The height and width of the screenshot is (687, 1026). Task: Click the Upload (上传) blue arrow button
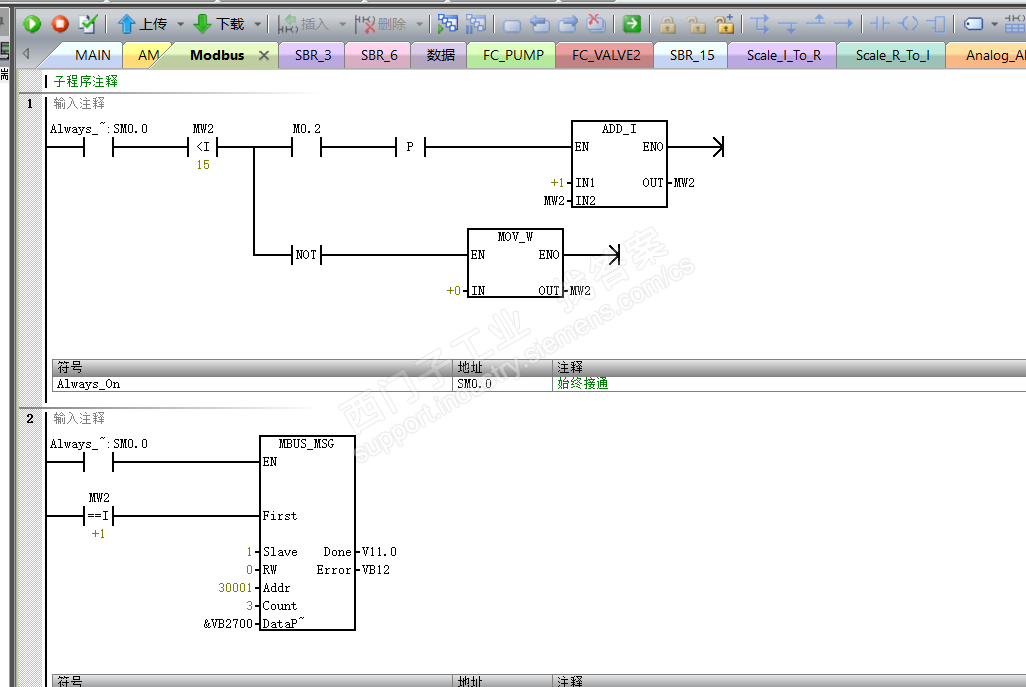coord(142,24)
